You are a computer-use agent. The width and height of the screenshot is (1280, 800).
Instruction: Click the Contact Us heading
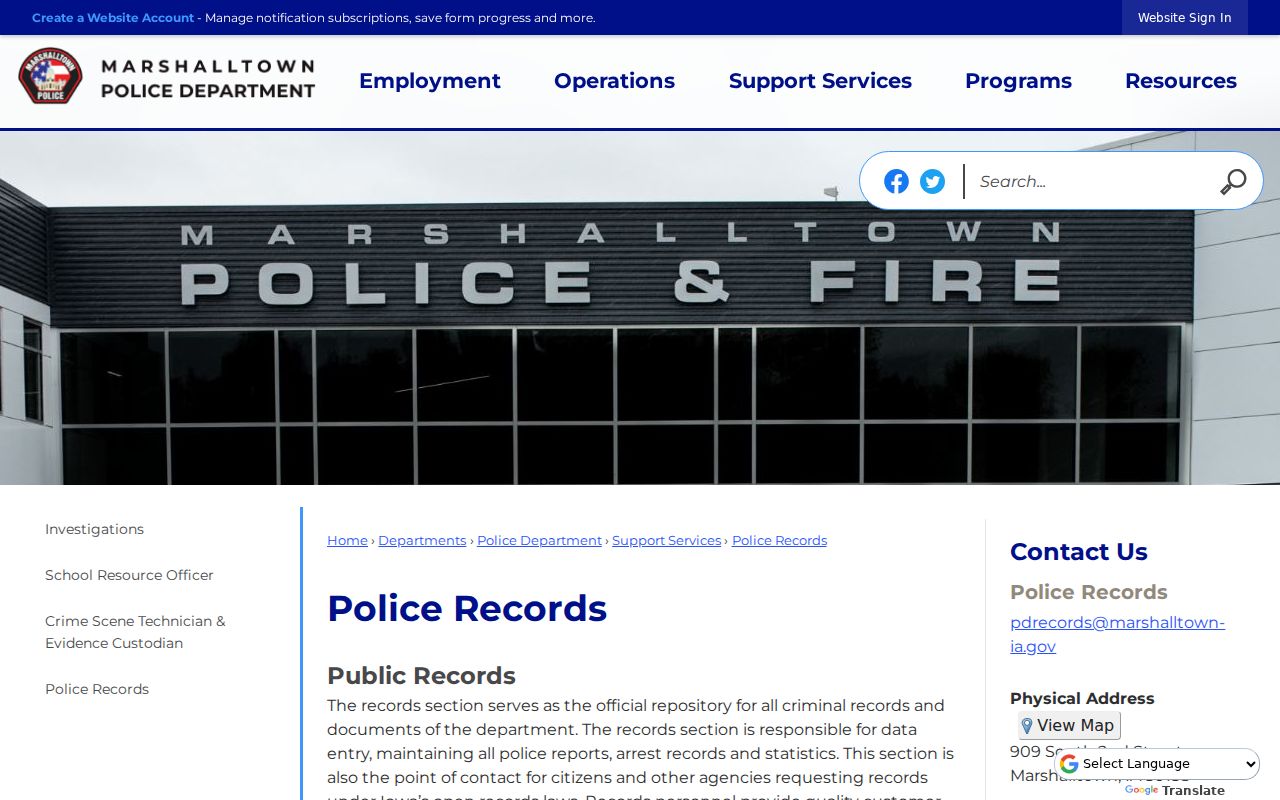click(x=1078, y=552)
